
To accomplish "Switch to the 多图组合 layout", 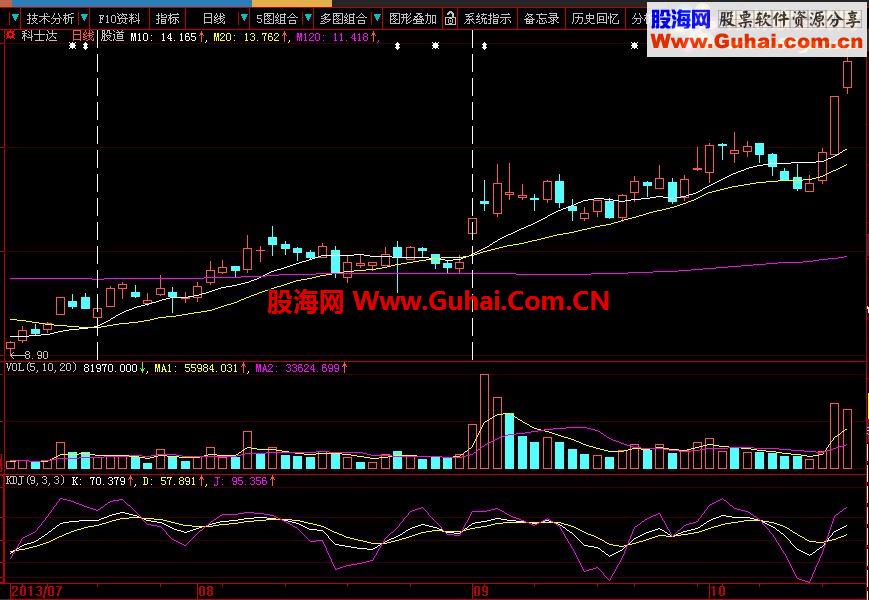I will [343, 19].
